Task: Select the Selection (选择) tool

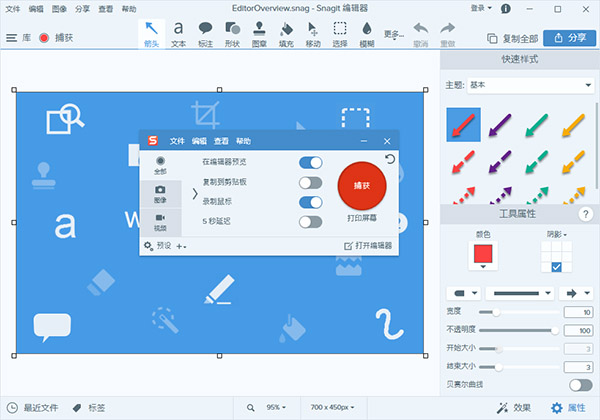Action: (x=340, y=34)
